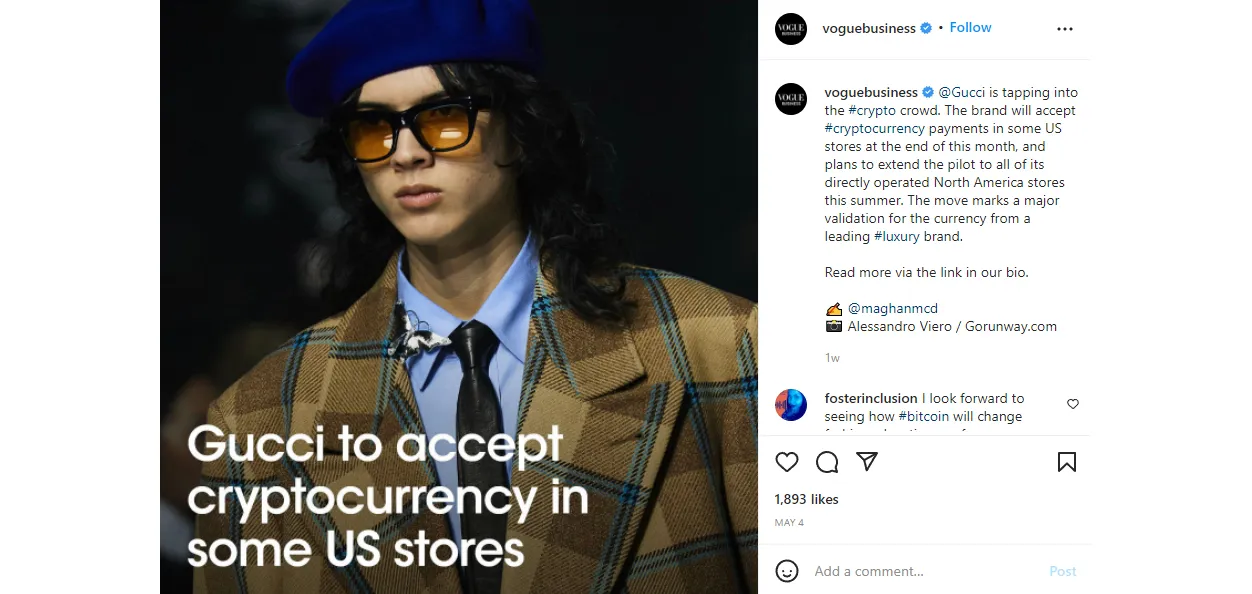Click the Vogue Business avatar beside the caption
The image size is (1252, 594).
click(x=791, y=99)
